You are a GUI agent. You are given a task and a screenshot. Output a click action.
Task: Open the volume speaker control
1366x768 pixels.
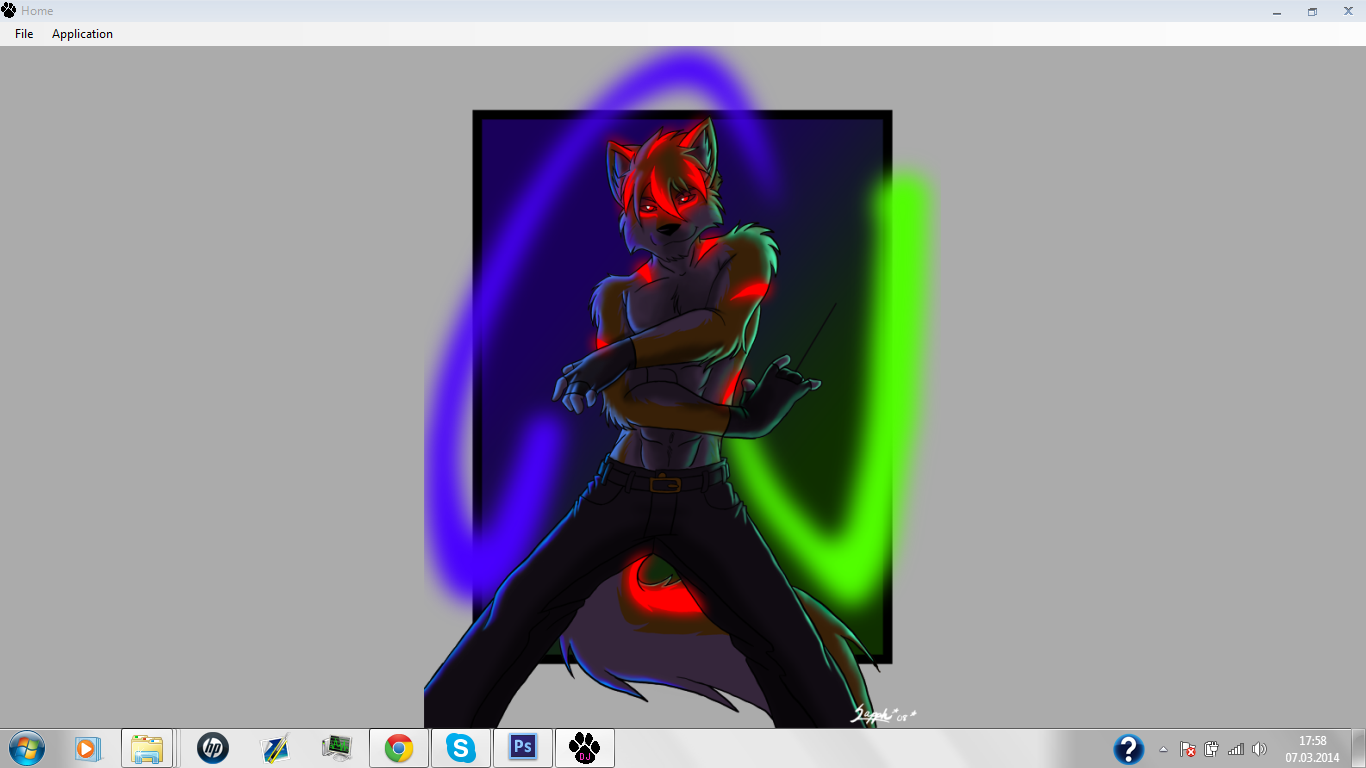point(1259,749)
